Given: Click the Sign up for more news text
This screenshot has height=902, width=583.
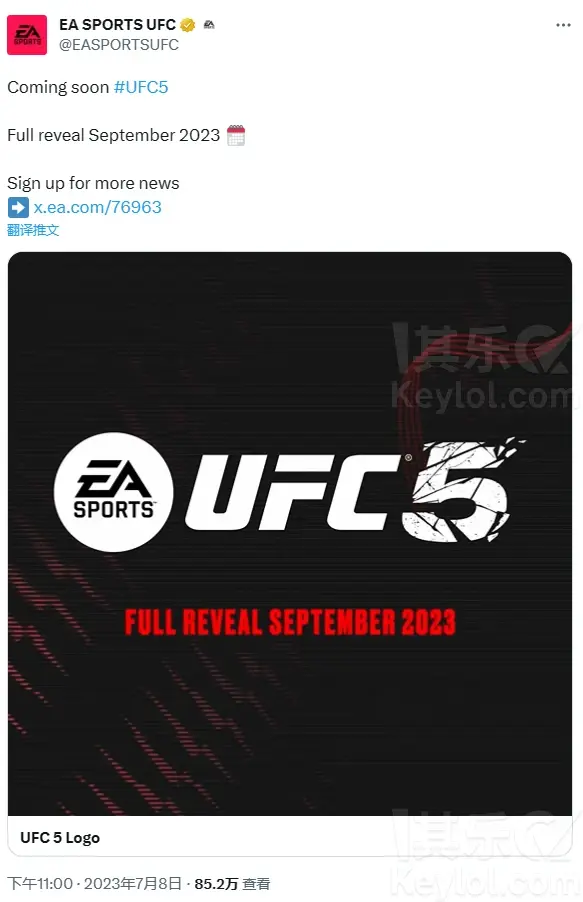Looking at the screenshot, I should 93,184.
